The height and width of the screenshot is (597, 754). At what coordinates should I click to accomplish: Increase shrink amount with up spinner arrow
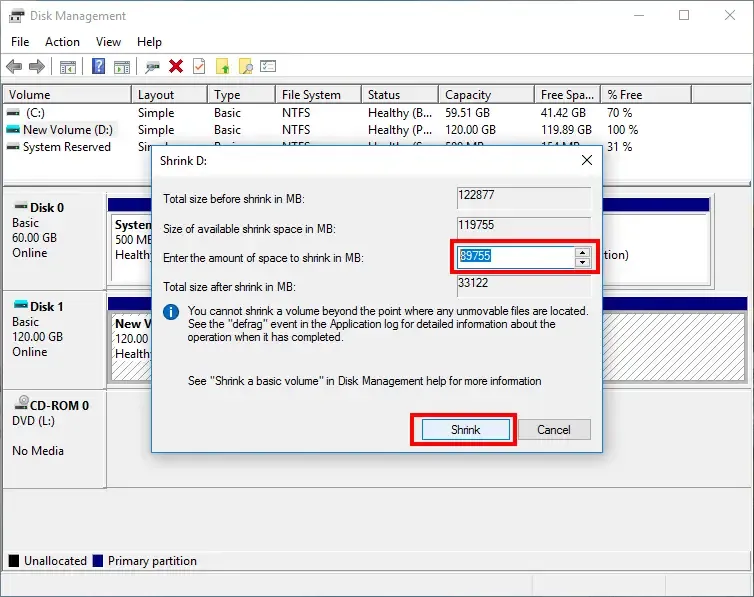tap(582, 252)
